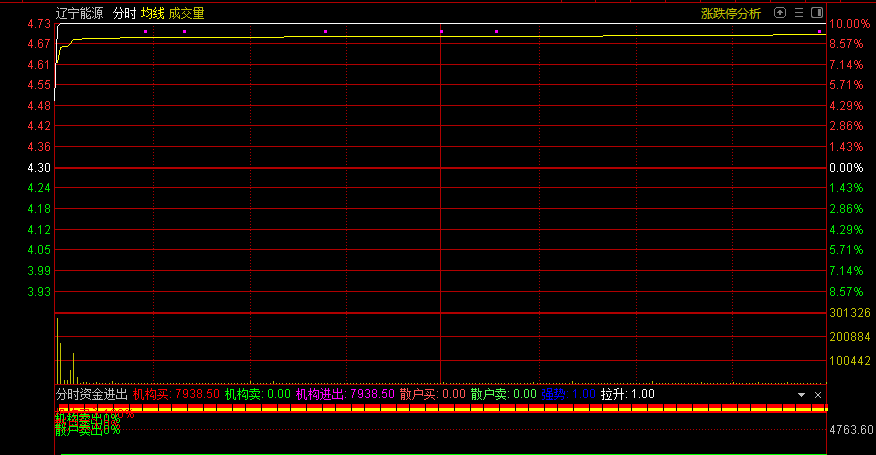
Task: Click the first magenta marker on price line
Action: coord(146,32)
